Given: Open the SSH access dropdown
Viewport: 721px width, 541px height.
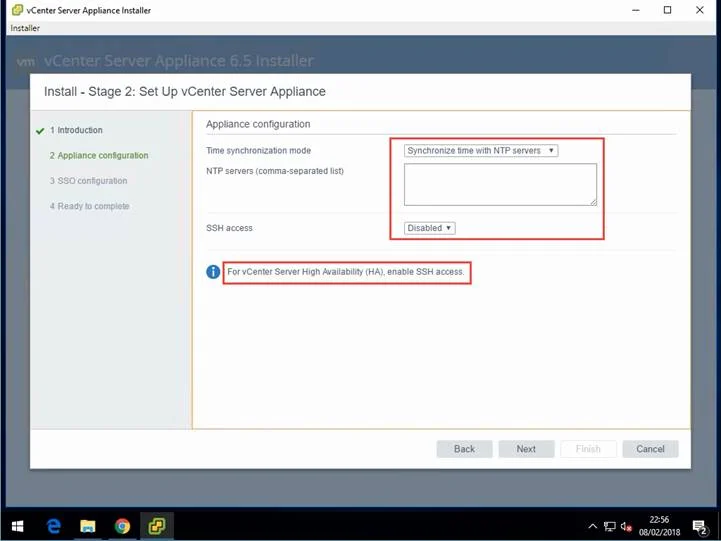Looking at the screenshot, I should point(429,228).
